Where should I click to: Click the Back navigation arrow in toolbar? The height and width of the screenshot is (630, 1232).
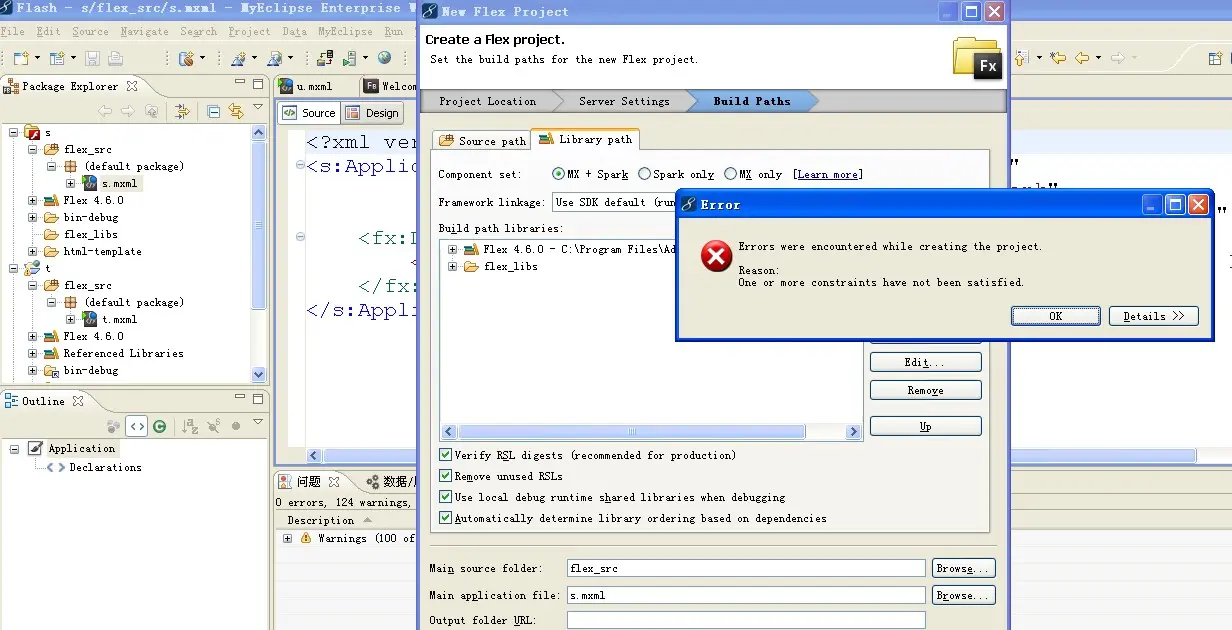1082,59
